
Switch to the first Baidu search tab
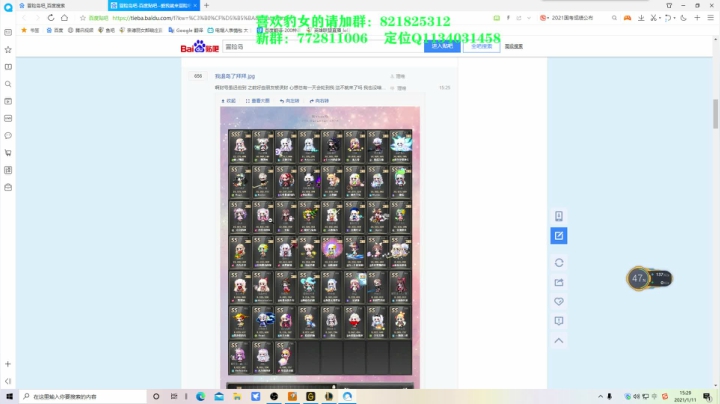coord(60,6)
